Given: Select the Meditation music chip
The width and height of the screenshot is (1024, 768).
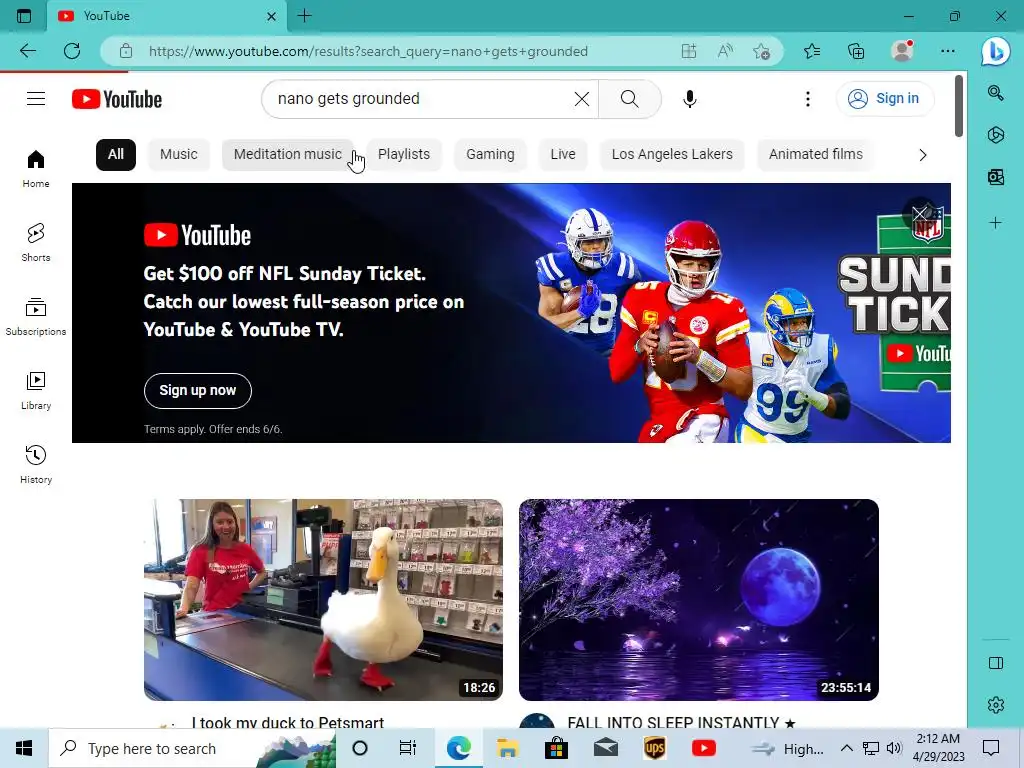Looking at the screenshot, I should (x=287, y=155).
